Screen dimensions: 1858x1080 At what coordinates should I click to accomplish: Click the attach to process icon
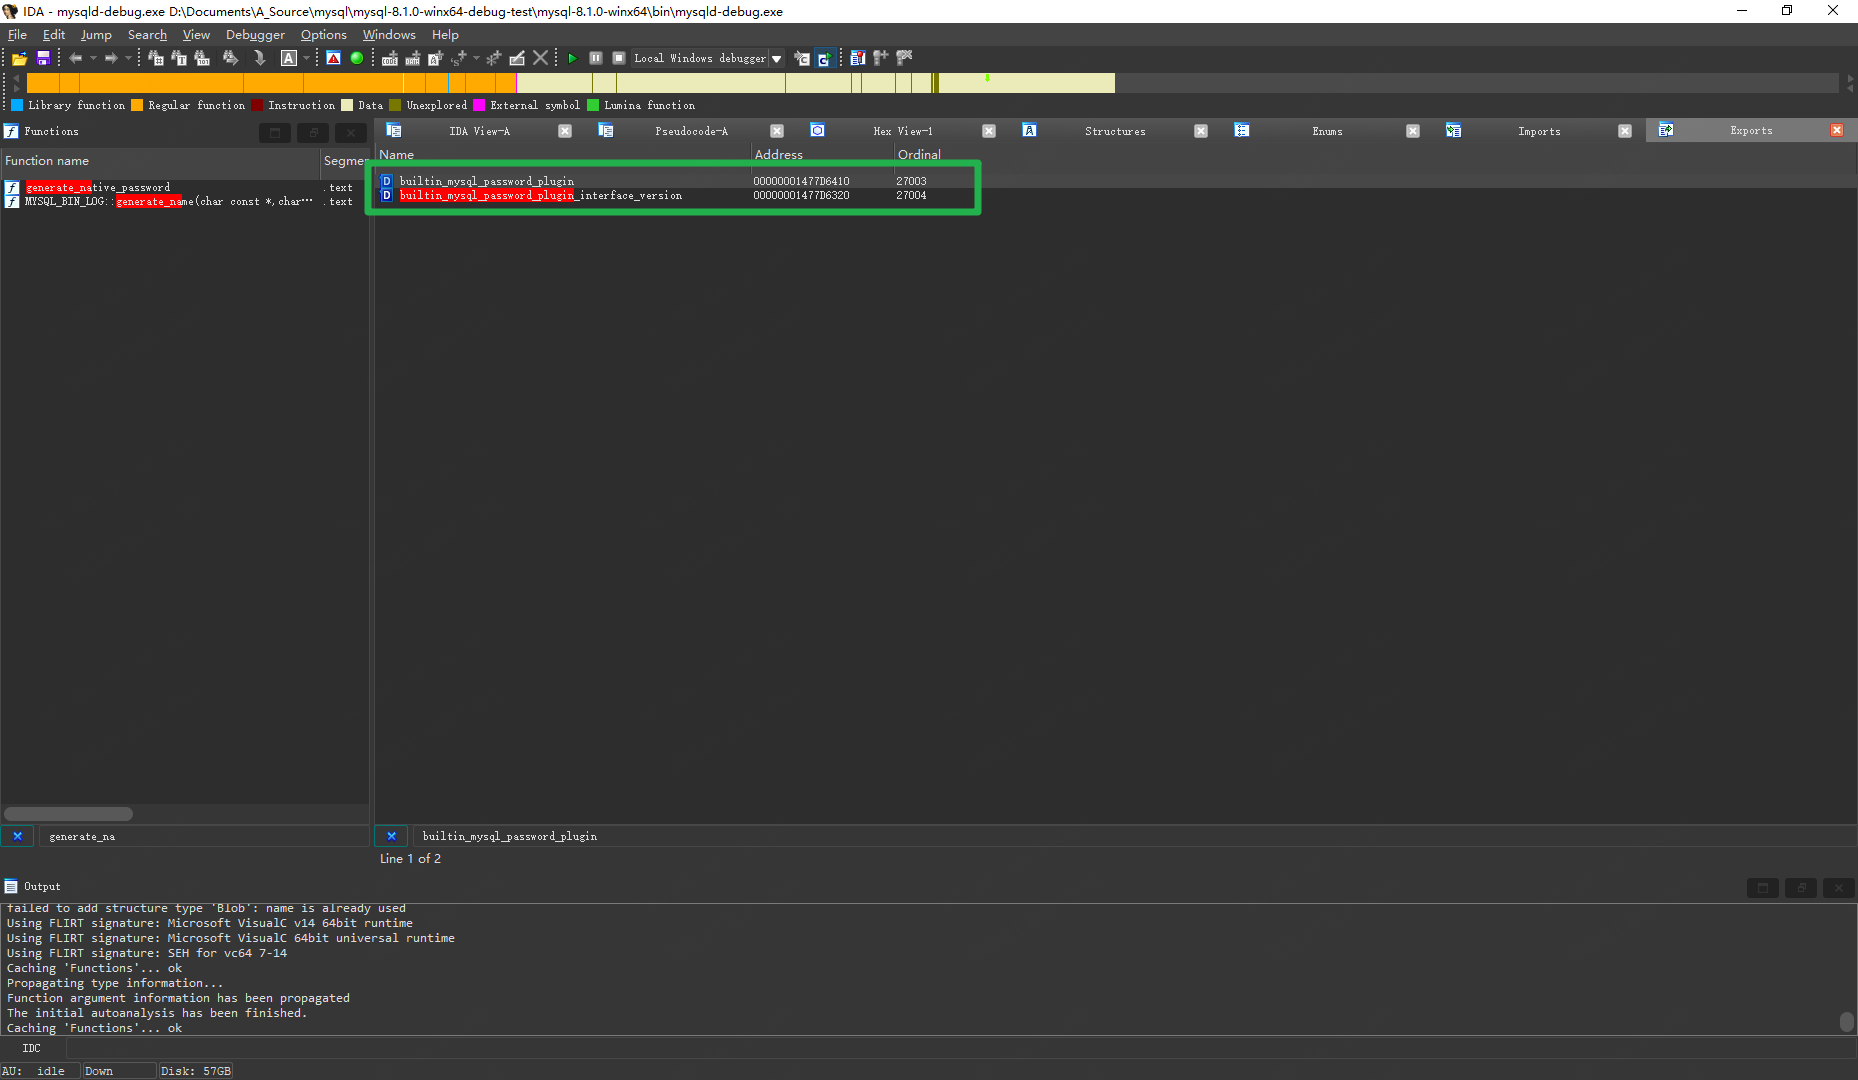coord(801,58)
